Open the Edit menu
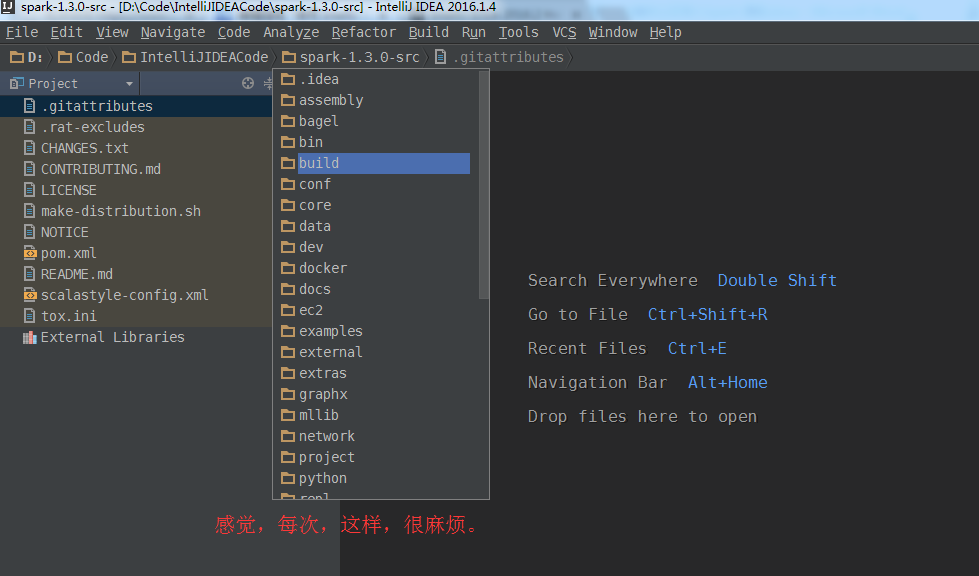979x576 pixels. (x=66, y=32)
